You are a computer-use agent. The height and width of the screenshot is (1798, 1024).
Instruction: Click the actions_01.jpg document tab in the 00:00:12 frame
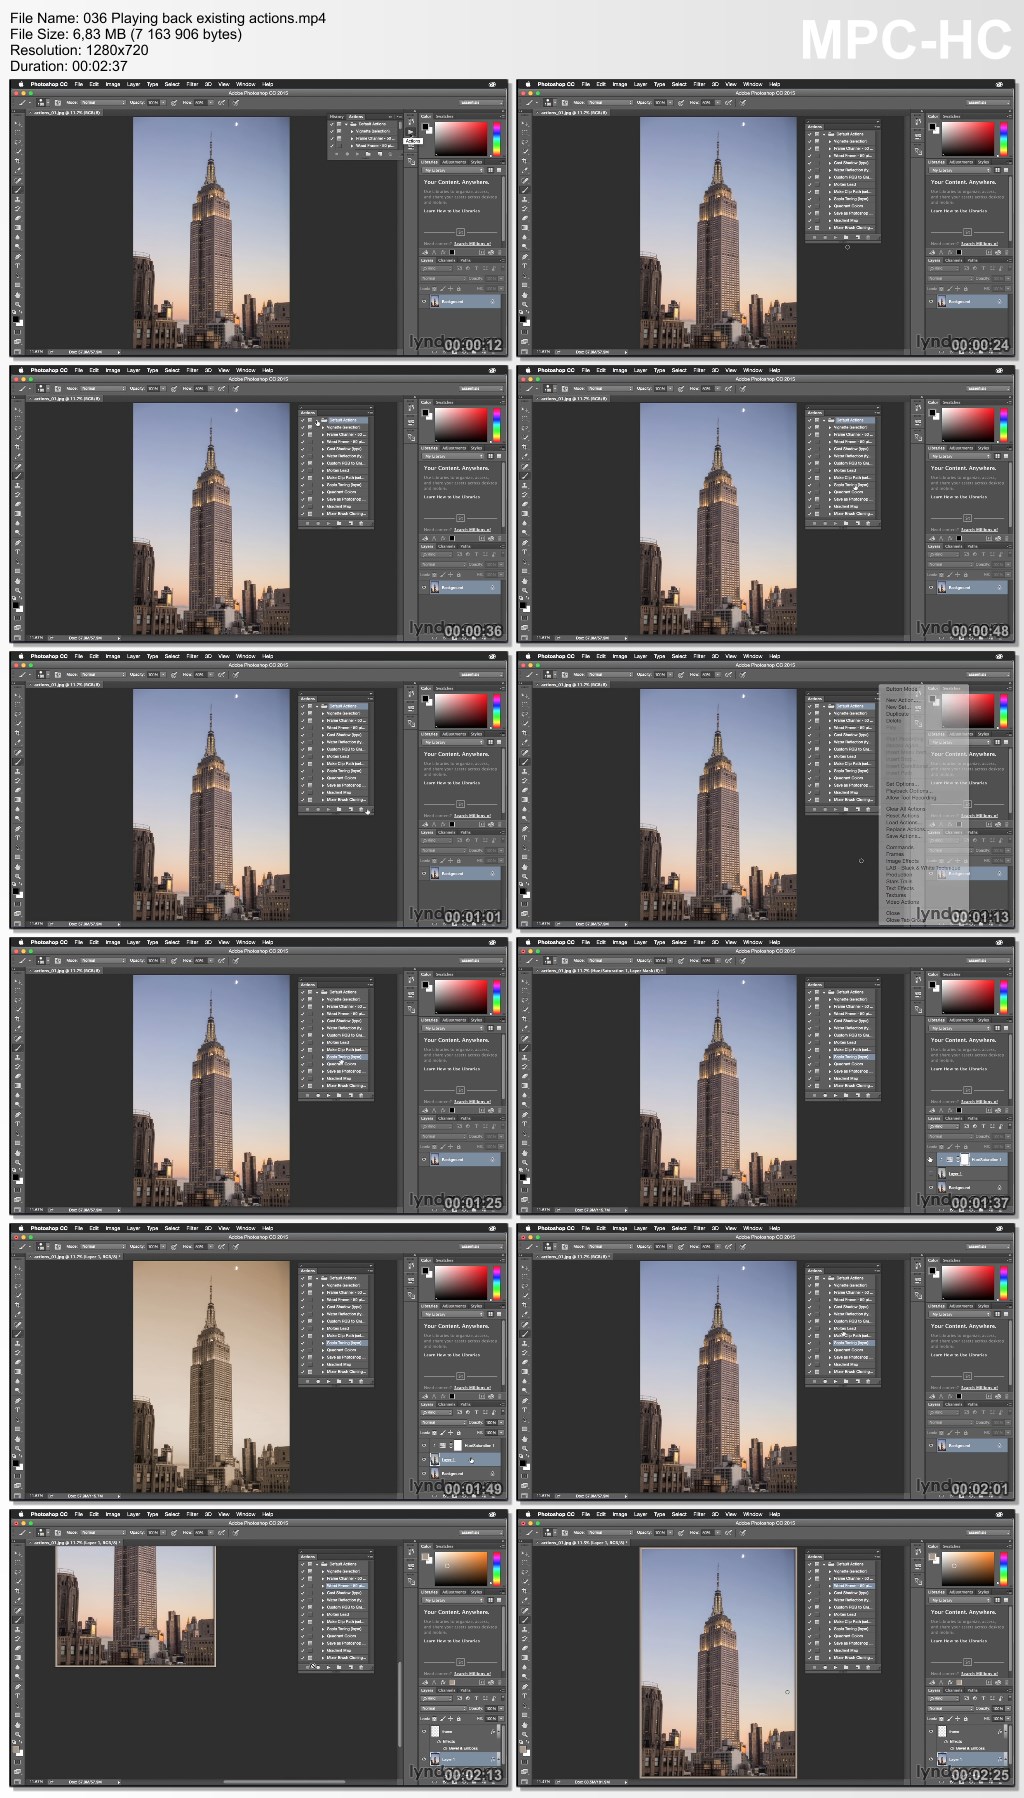[x=65, y=113]
